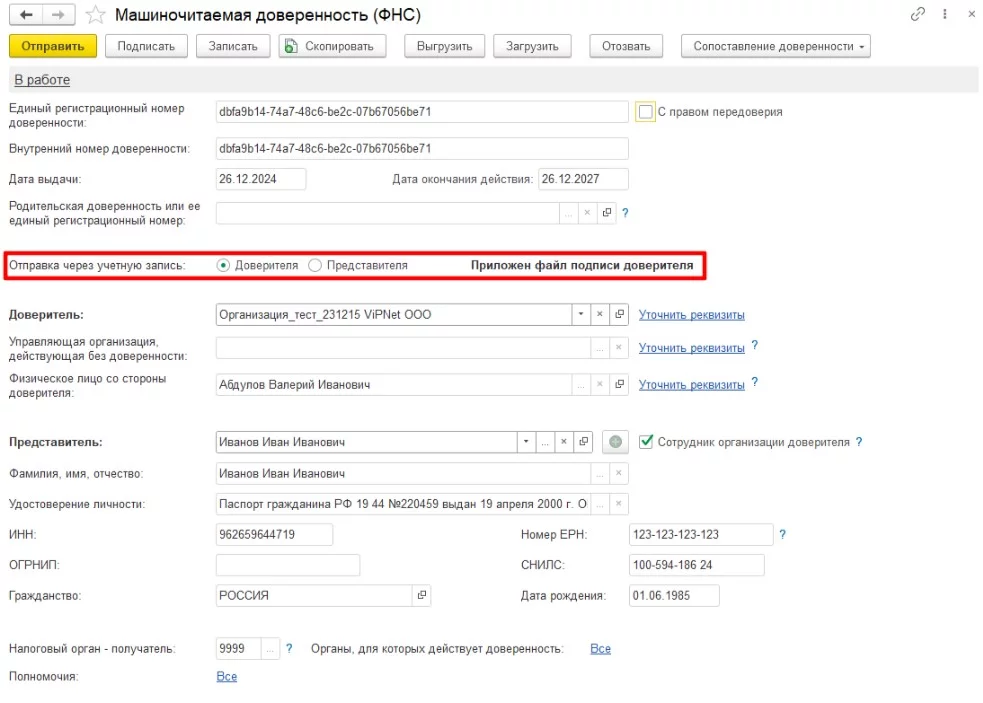Choose full name via ellipsis in ФИО field
The height and width of the screenshot is (703, 983).
600,473
